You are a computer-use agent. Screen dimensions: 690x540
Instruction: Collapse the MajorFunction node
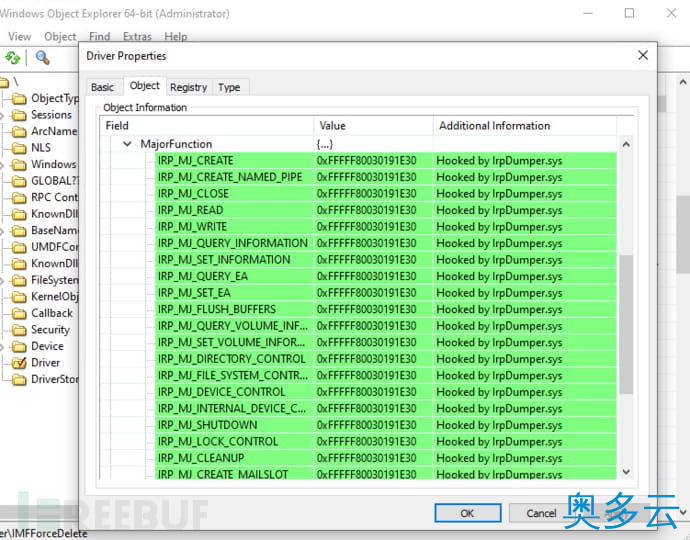(127, 144)
